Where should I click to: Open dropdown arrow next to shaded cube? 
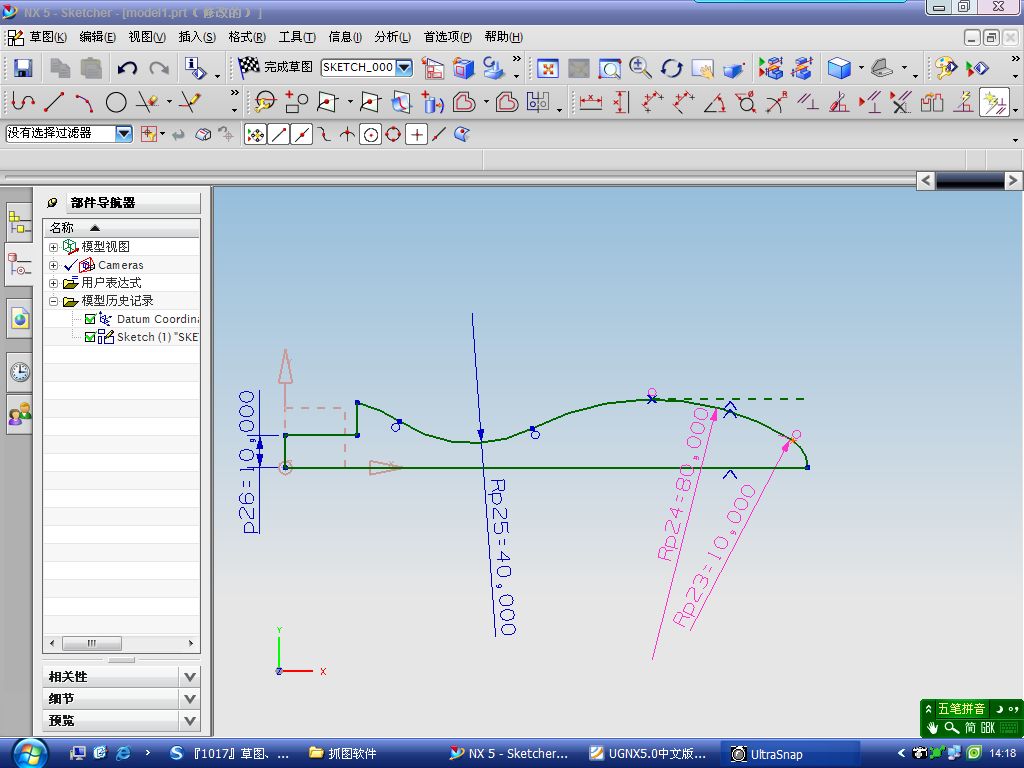[x=861, y=68]
